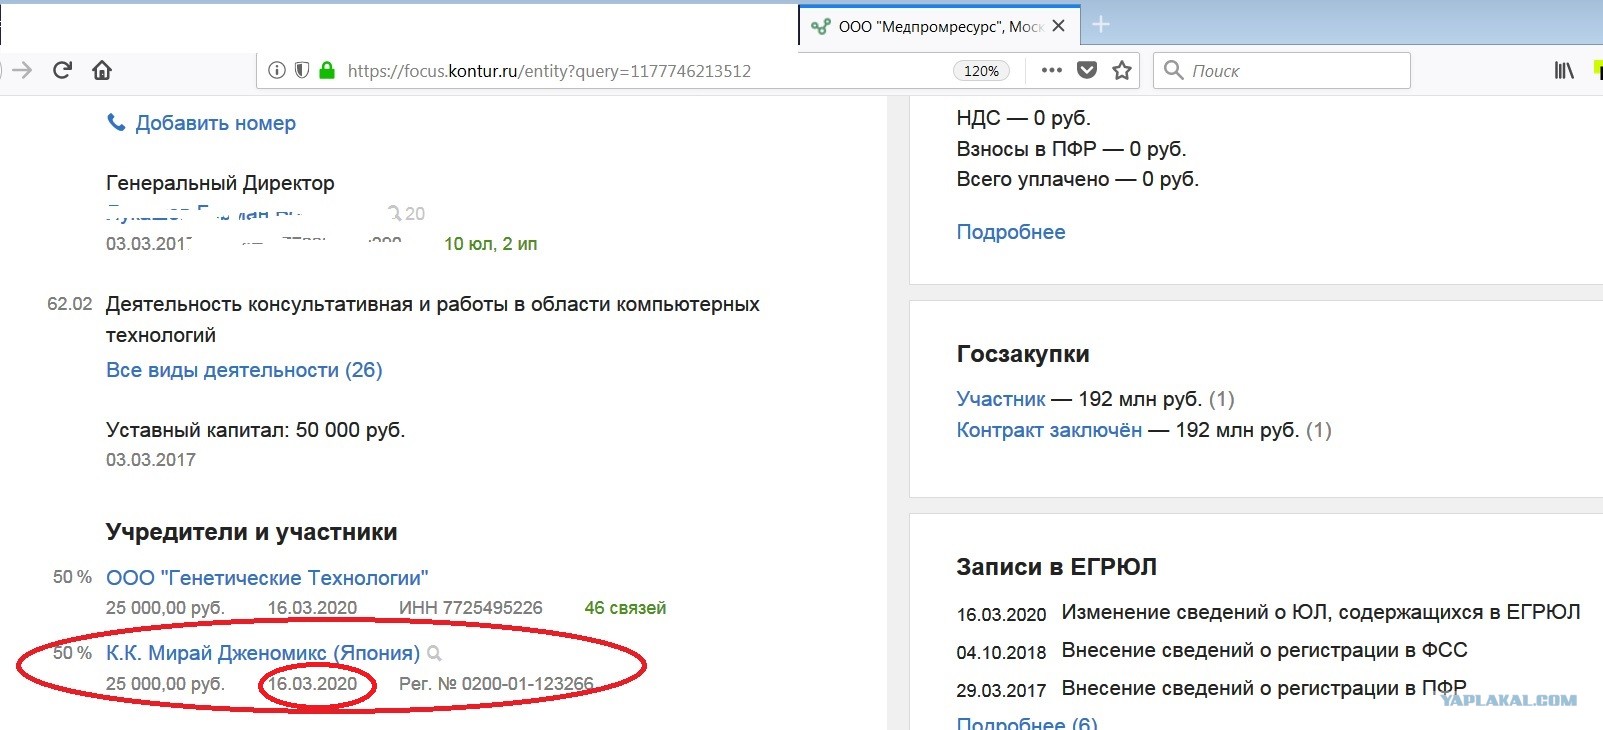Open Все виды деятельности (26) link

244,370
